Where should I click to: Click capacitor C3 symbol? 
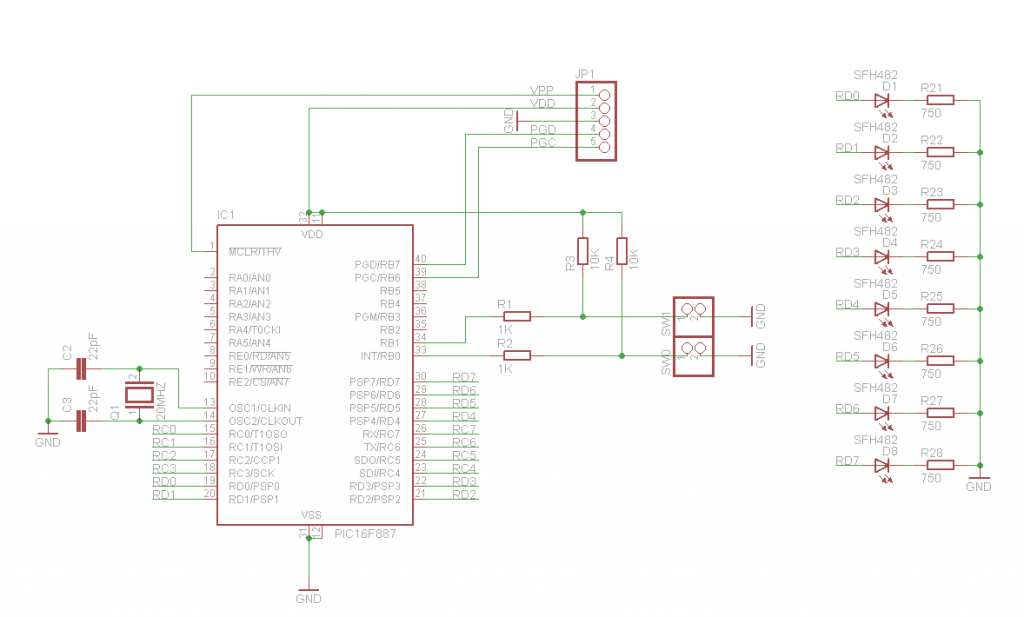[81, 421]
